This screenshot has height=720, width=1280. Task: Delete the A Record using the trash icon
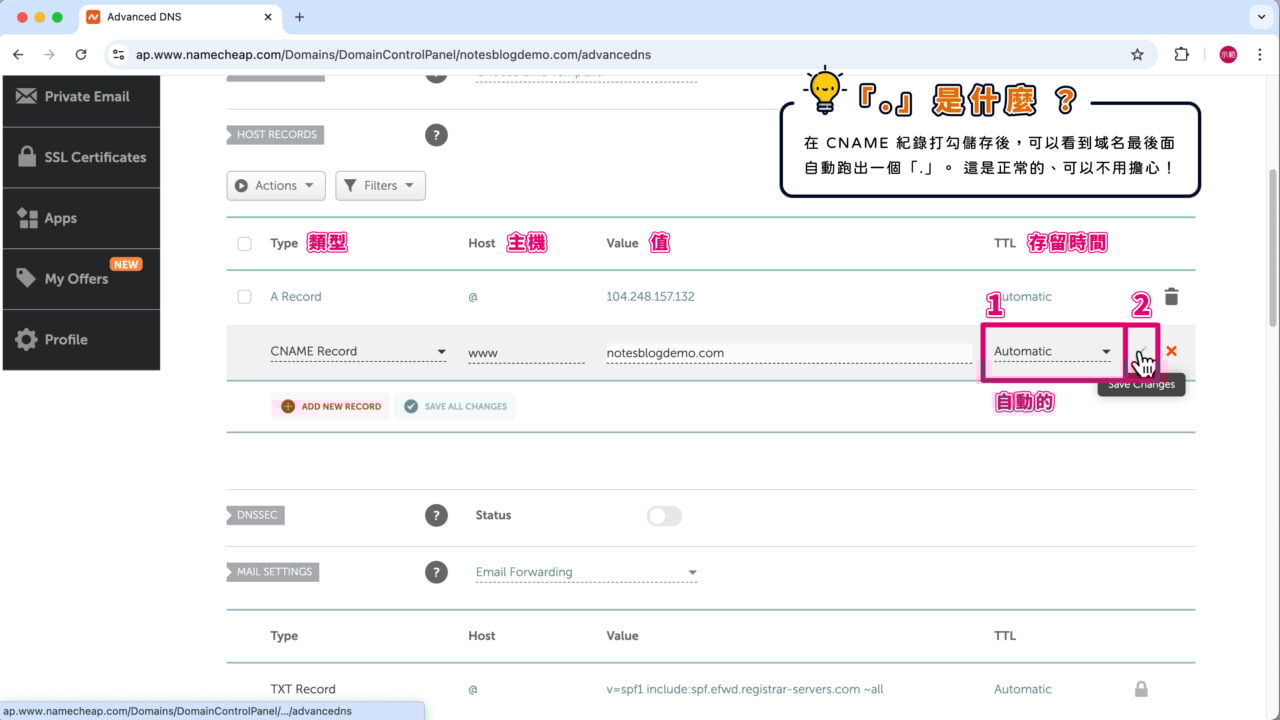click(1171, 296)
